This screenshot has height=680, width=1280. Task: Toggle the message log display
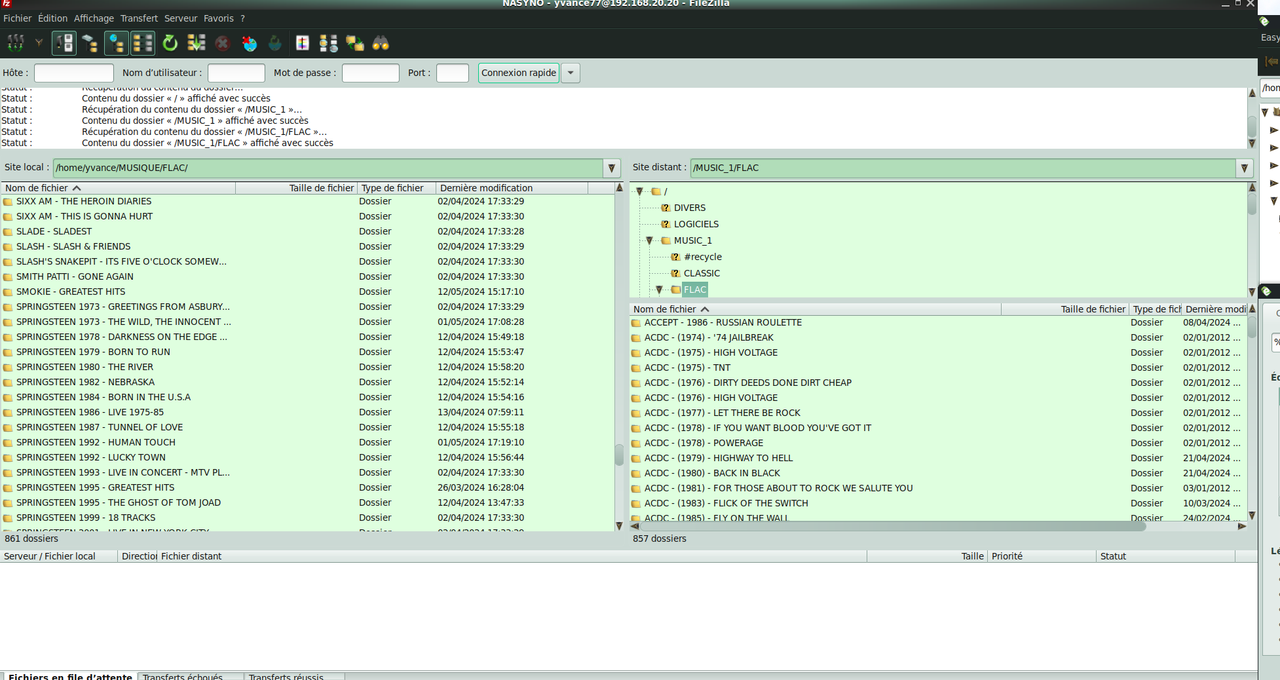[x=64, y=43]
